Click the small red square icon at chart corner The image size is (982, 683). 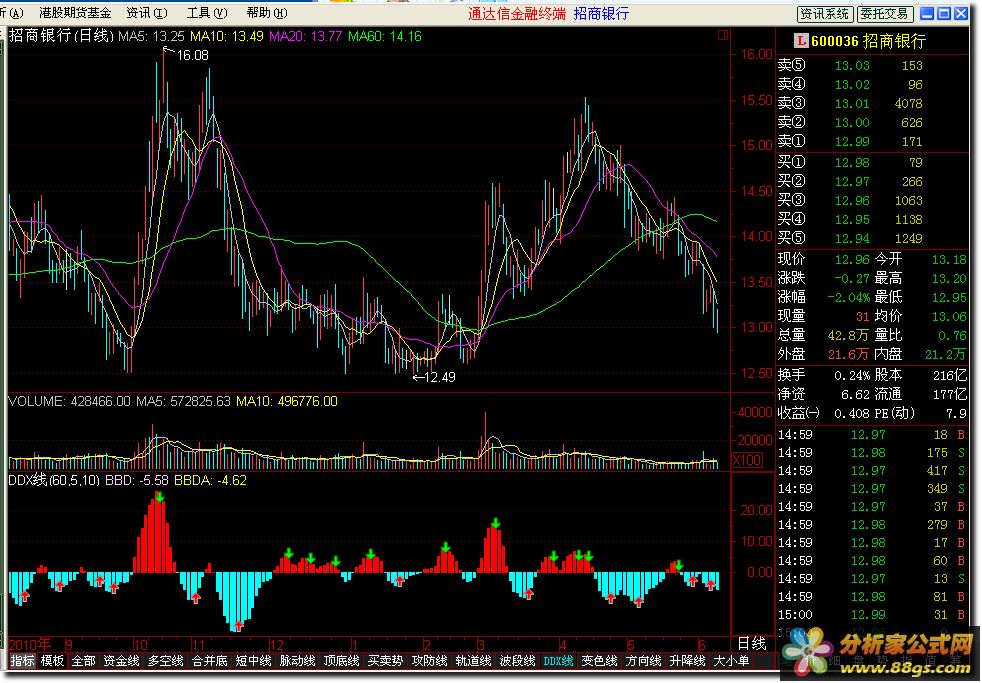[723, 35]
